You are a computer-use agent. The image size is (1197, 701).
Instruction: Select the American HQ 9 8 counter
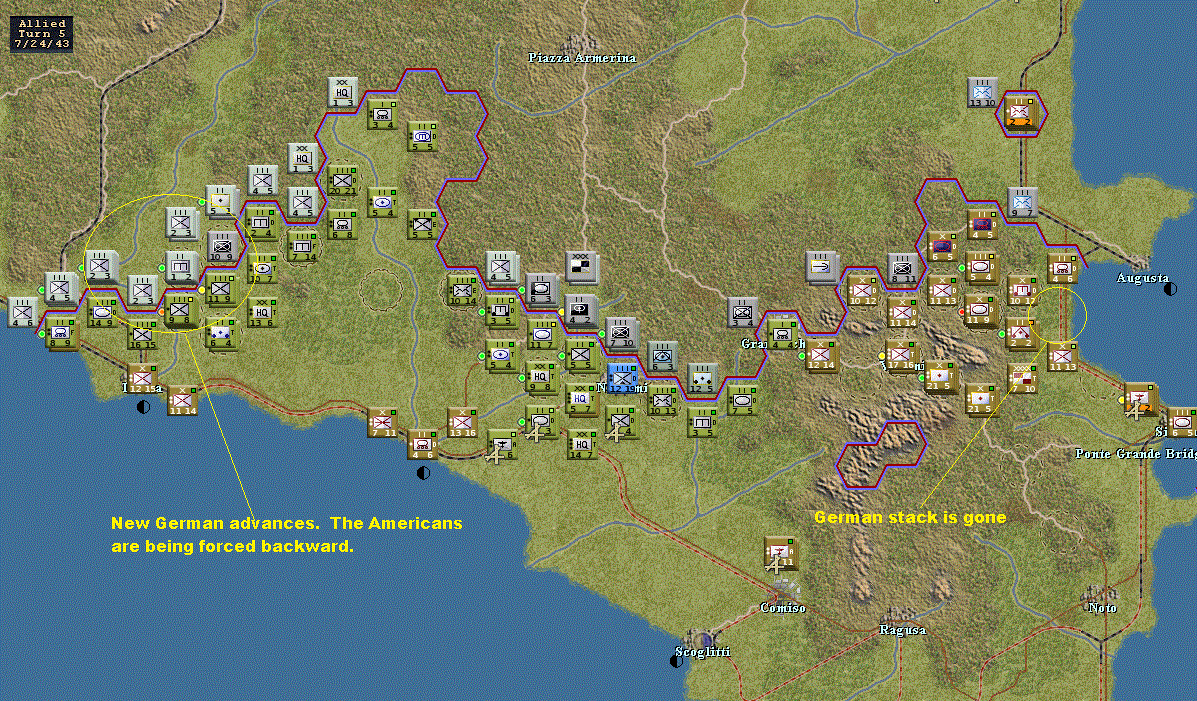pyautogui.click(x=541, y=376)
